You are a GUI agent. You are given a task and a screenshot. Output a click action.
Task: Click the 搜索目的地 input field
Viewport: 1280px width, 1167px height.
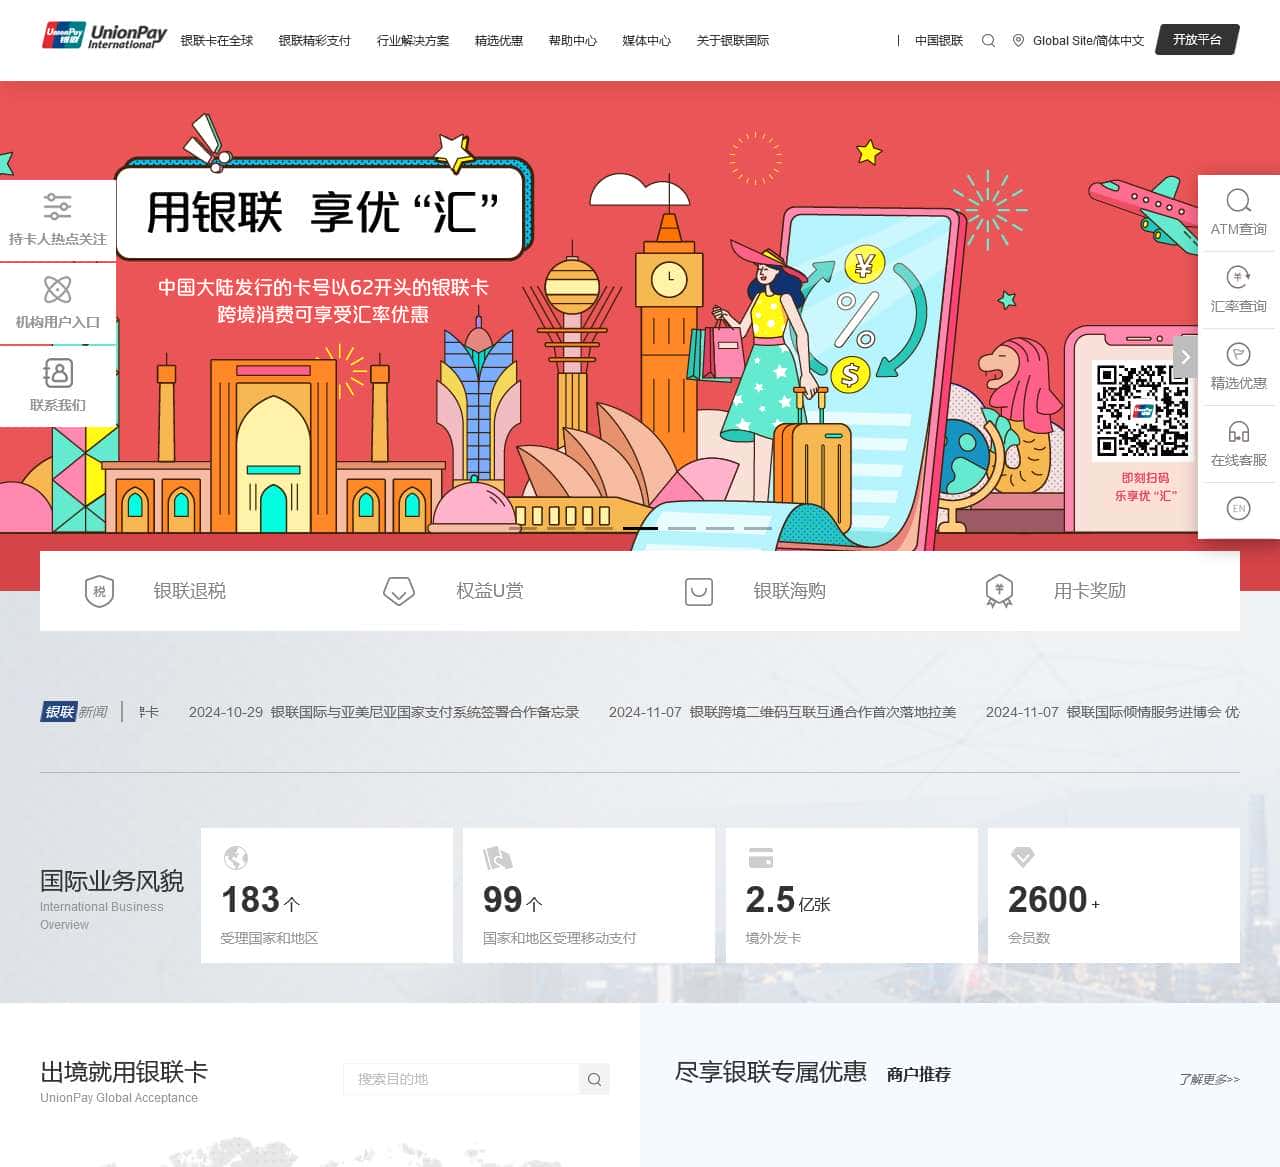point(461,1079)
